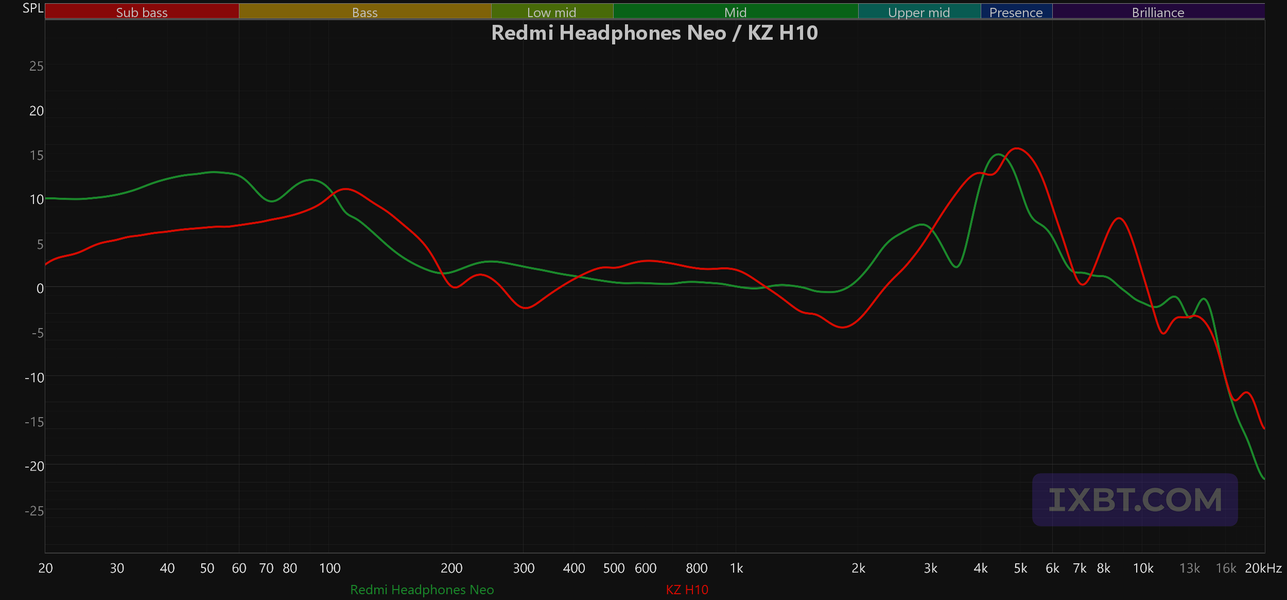Select the Mid frequency band label
1287x600 pixels.
click(x=736, y=13)
